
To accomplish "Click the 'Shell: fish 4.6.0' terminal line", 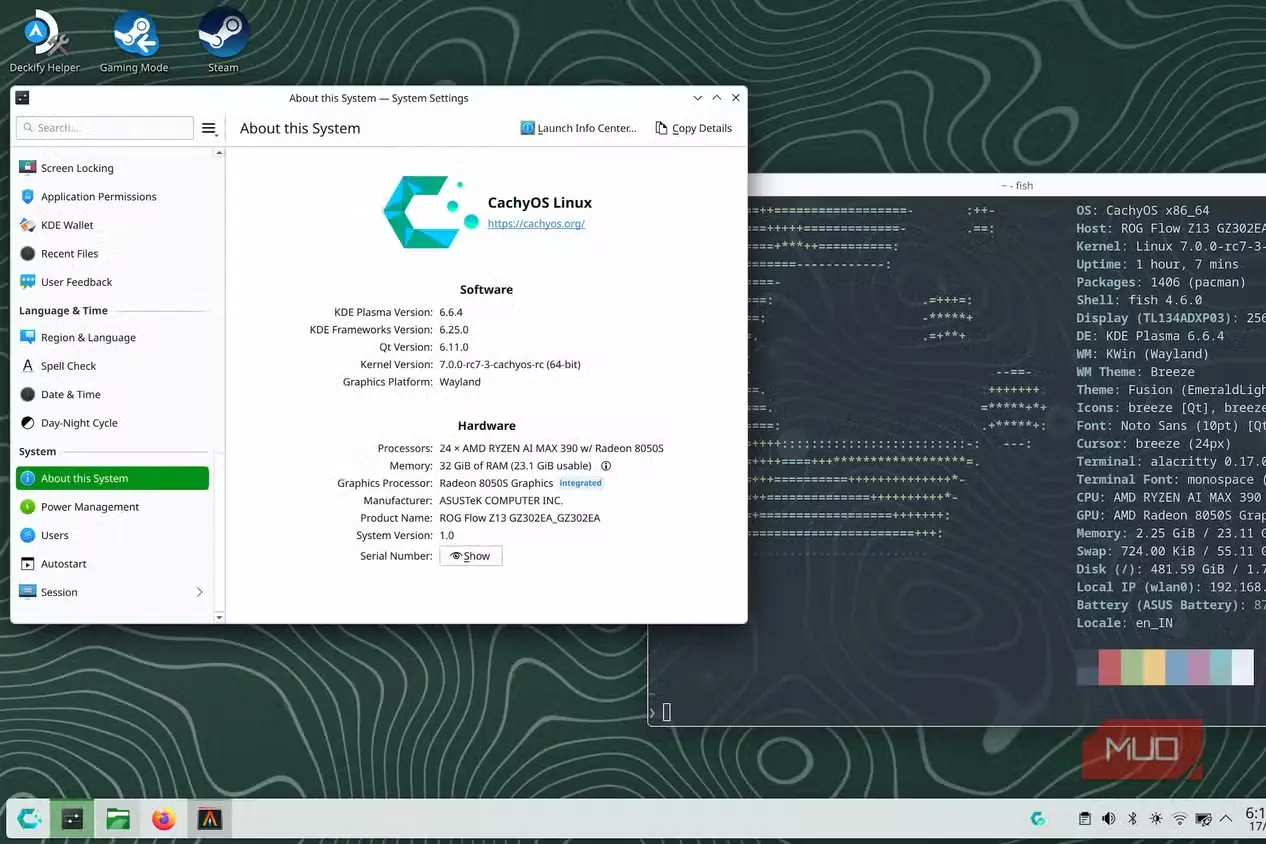I will tap(1139, 300).
